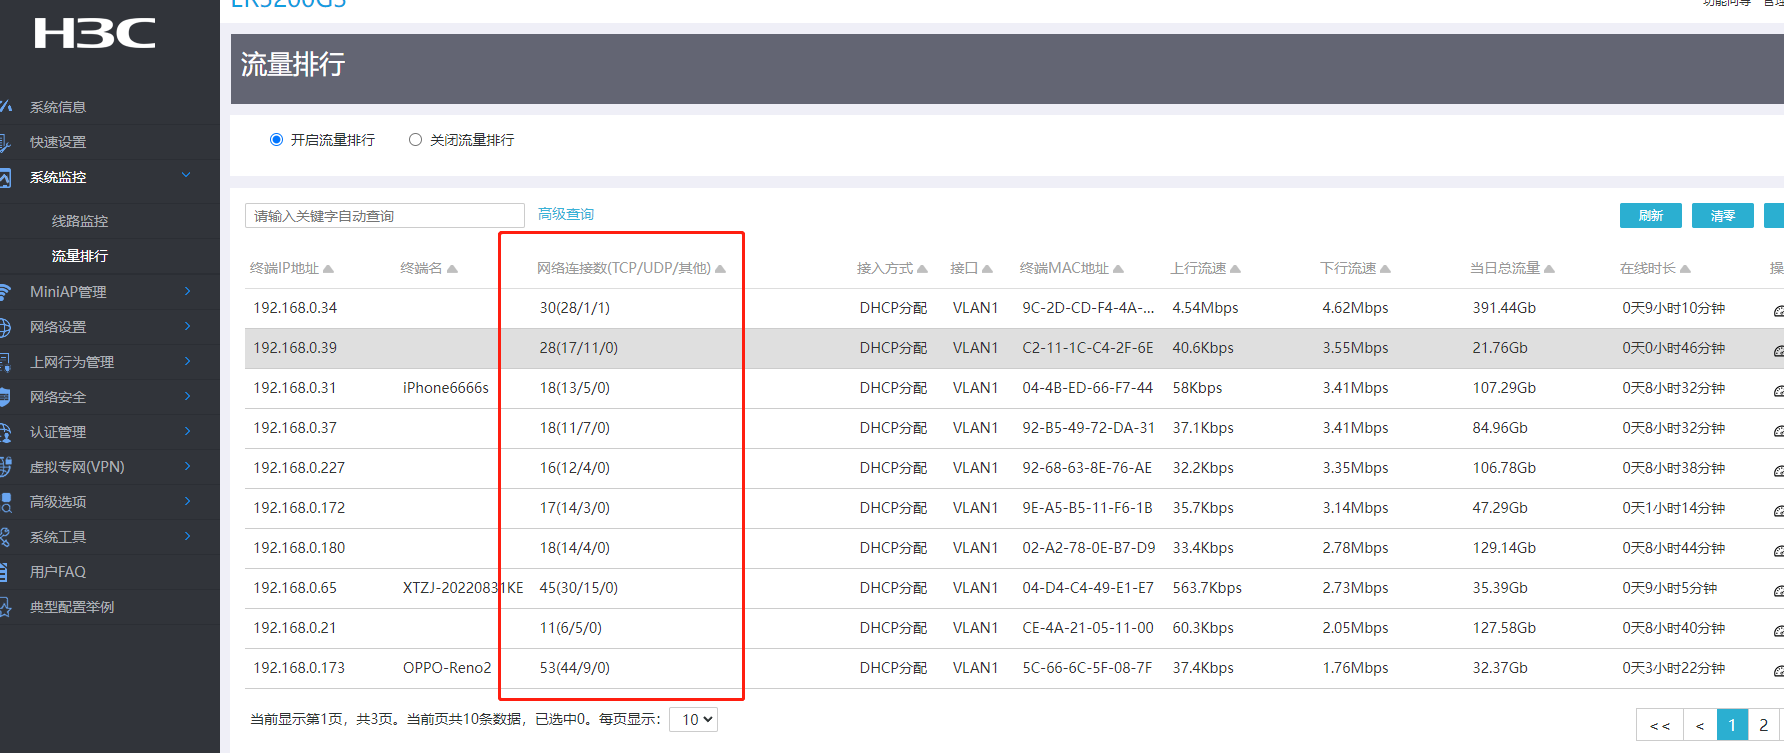
Task: Click MAC address C2-11-1C-C4-2F-6E
Action: 1088,348
